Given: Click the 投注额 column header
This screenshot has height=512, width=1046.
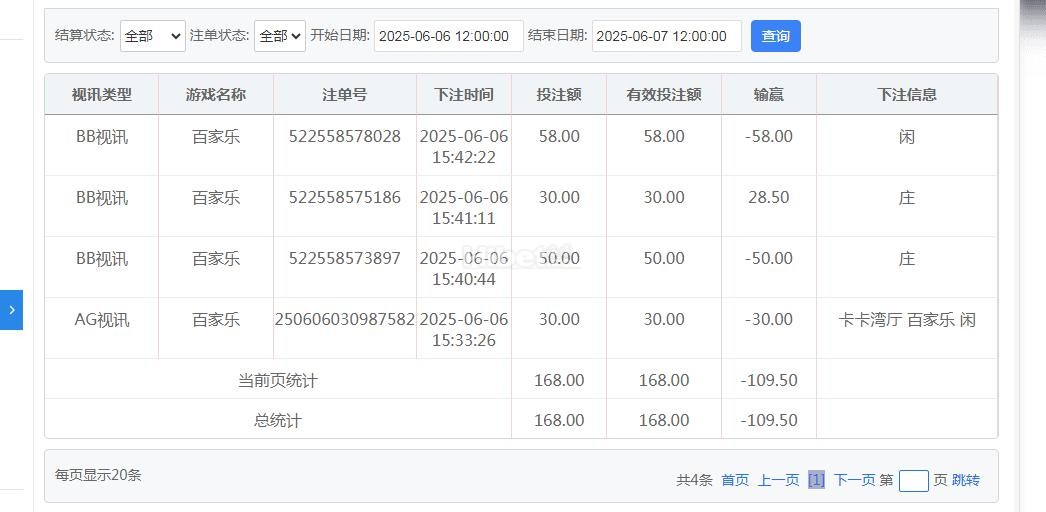Looking at the screenshot, I should point(558,95).
